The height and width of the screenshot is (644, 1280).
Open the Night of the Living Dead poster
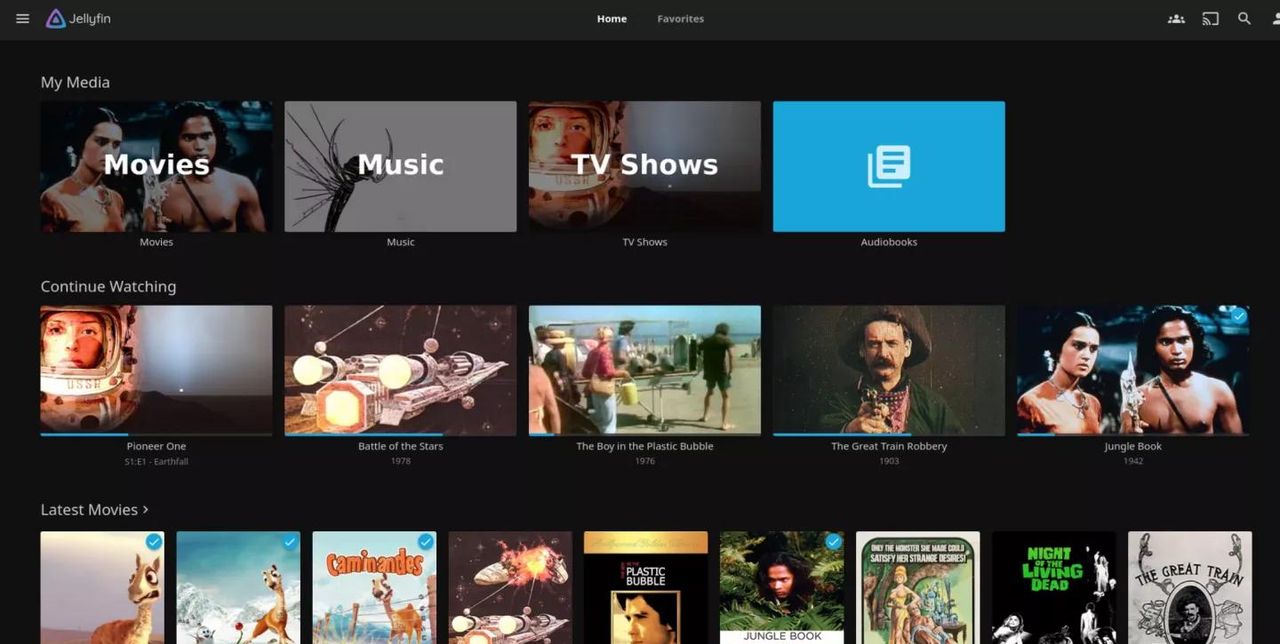1054,587
